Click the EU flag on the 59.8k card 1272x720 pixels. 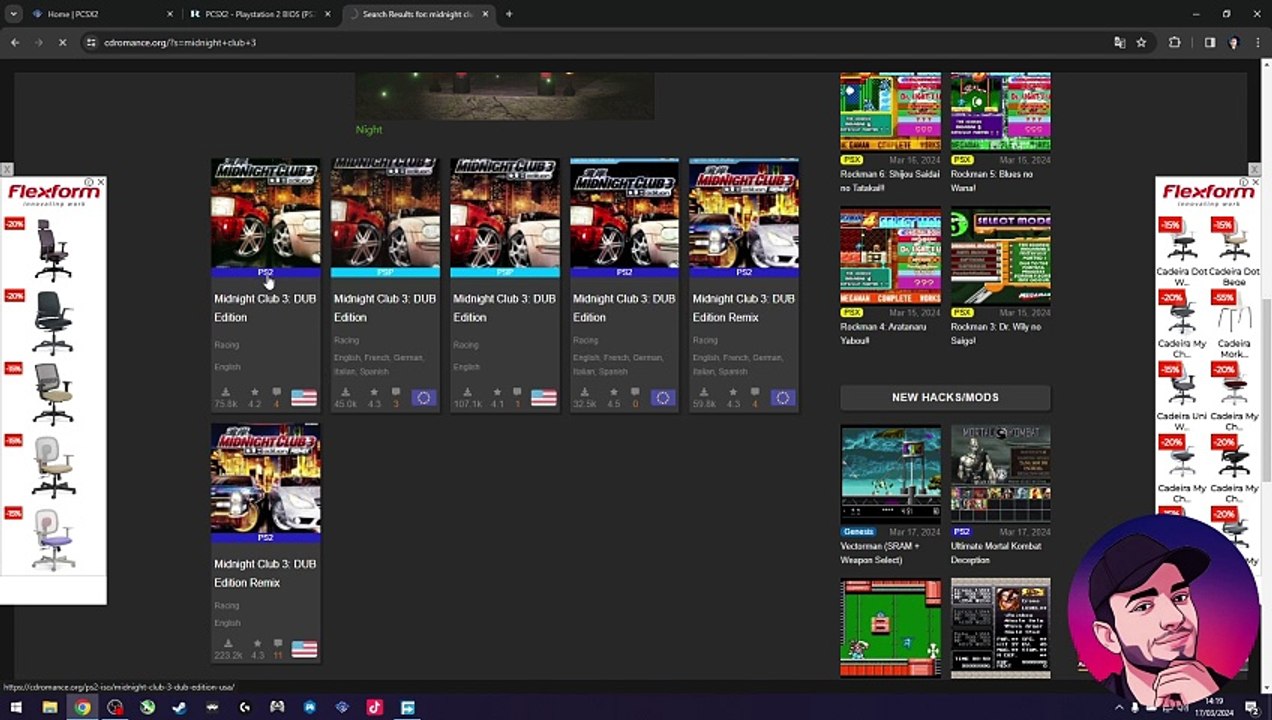[x=783, y=397]
